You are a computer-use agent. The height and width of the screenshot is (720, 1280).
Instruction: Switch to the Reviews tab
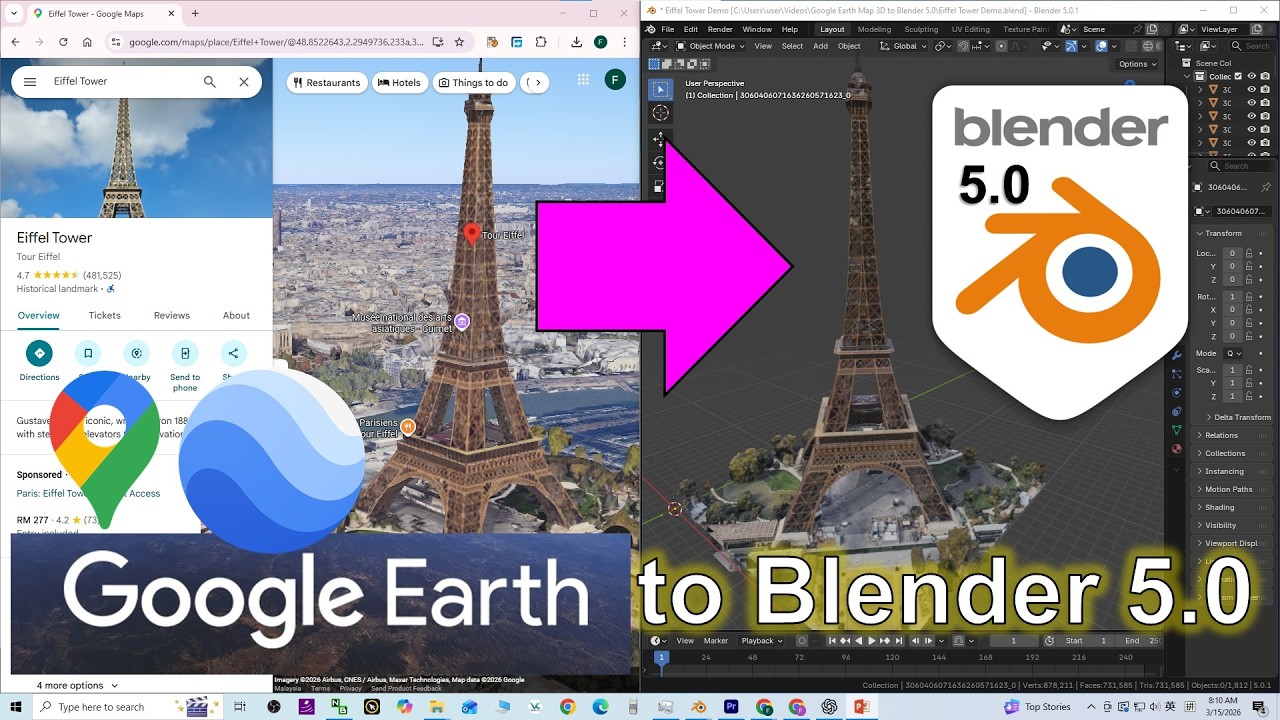[172, 315]
